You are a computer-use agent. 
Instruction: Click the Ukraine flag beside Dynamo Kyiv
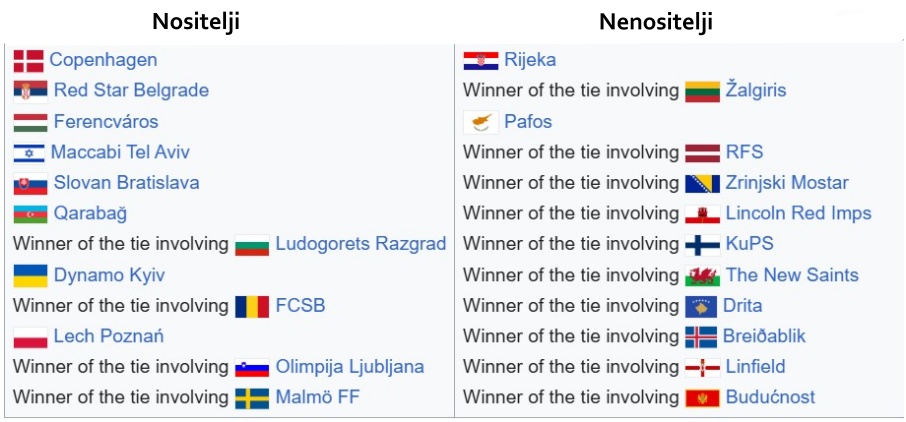coord(31,276)
